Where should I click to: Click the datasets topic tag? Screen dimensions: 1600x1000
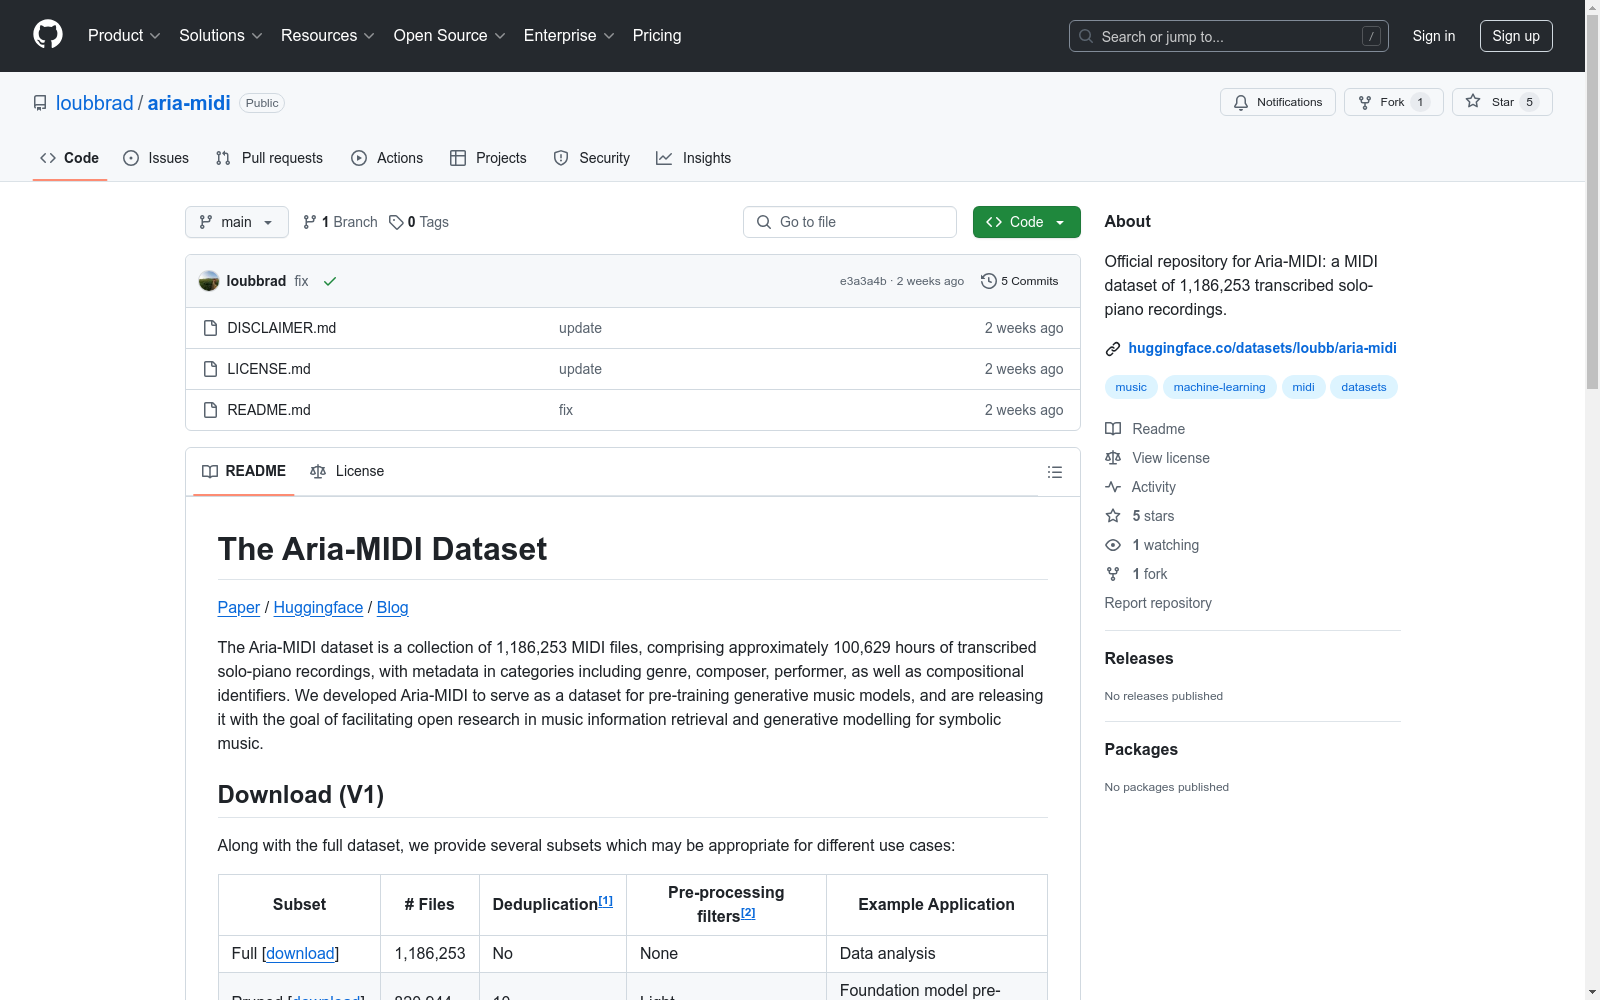[1364, 387]
